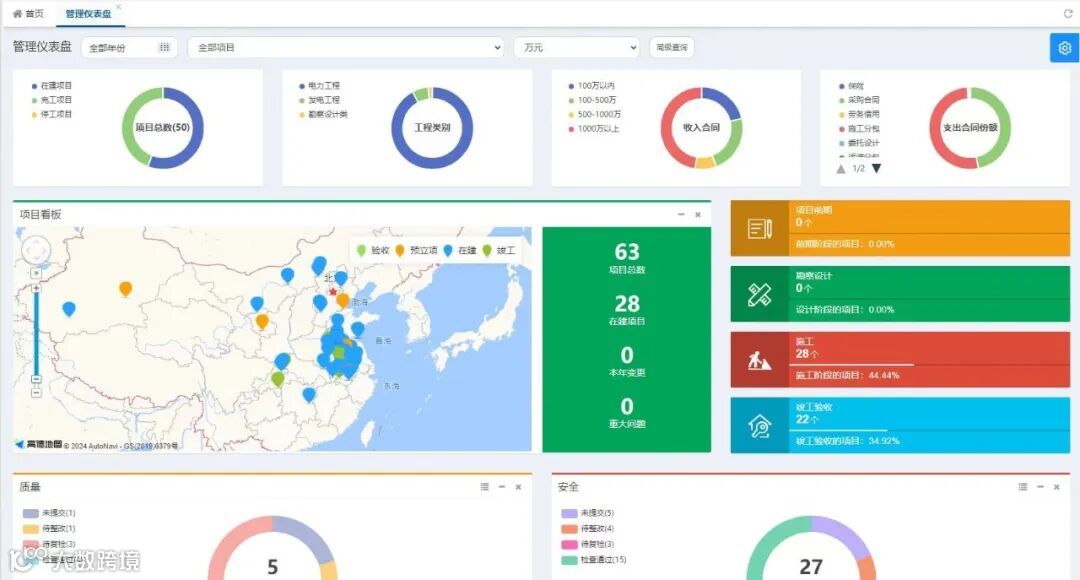1080x580 pixels.
Task: Toggle 采购合同 legend item
Action: 859,100
